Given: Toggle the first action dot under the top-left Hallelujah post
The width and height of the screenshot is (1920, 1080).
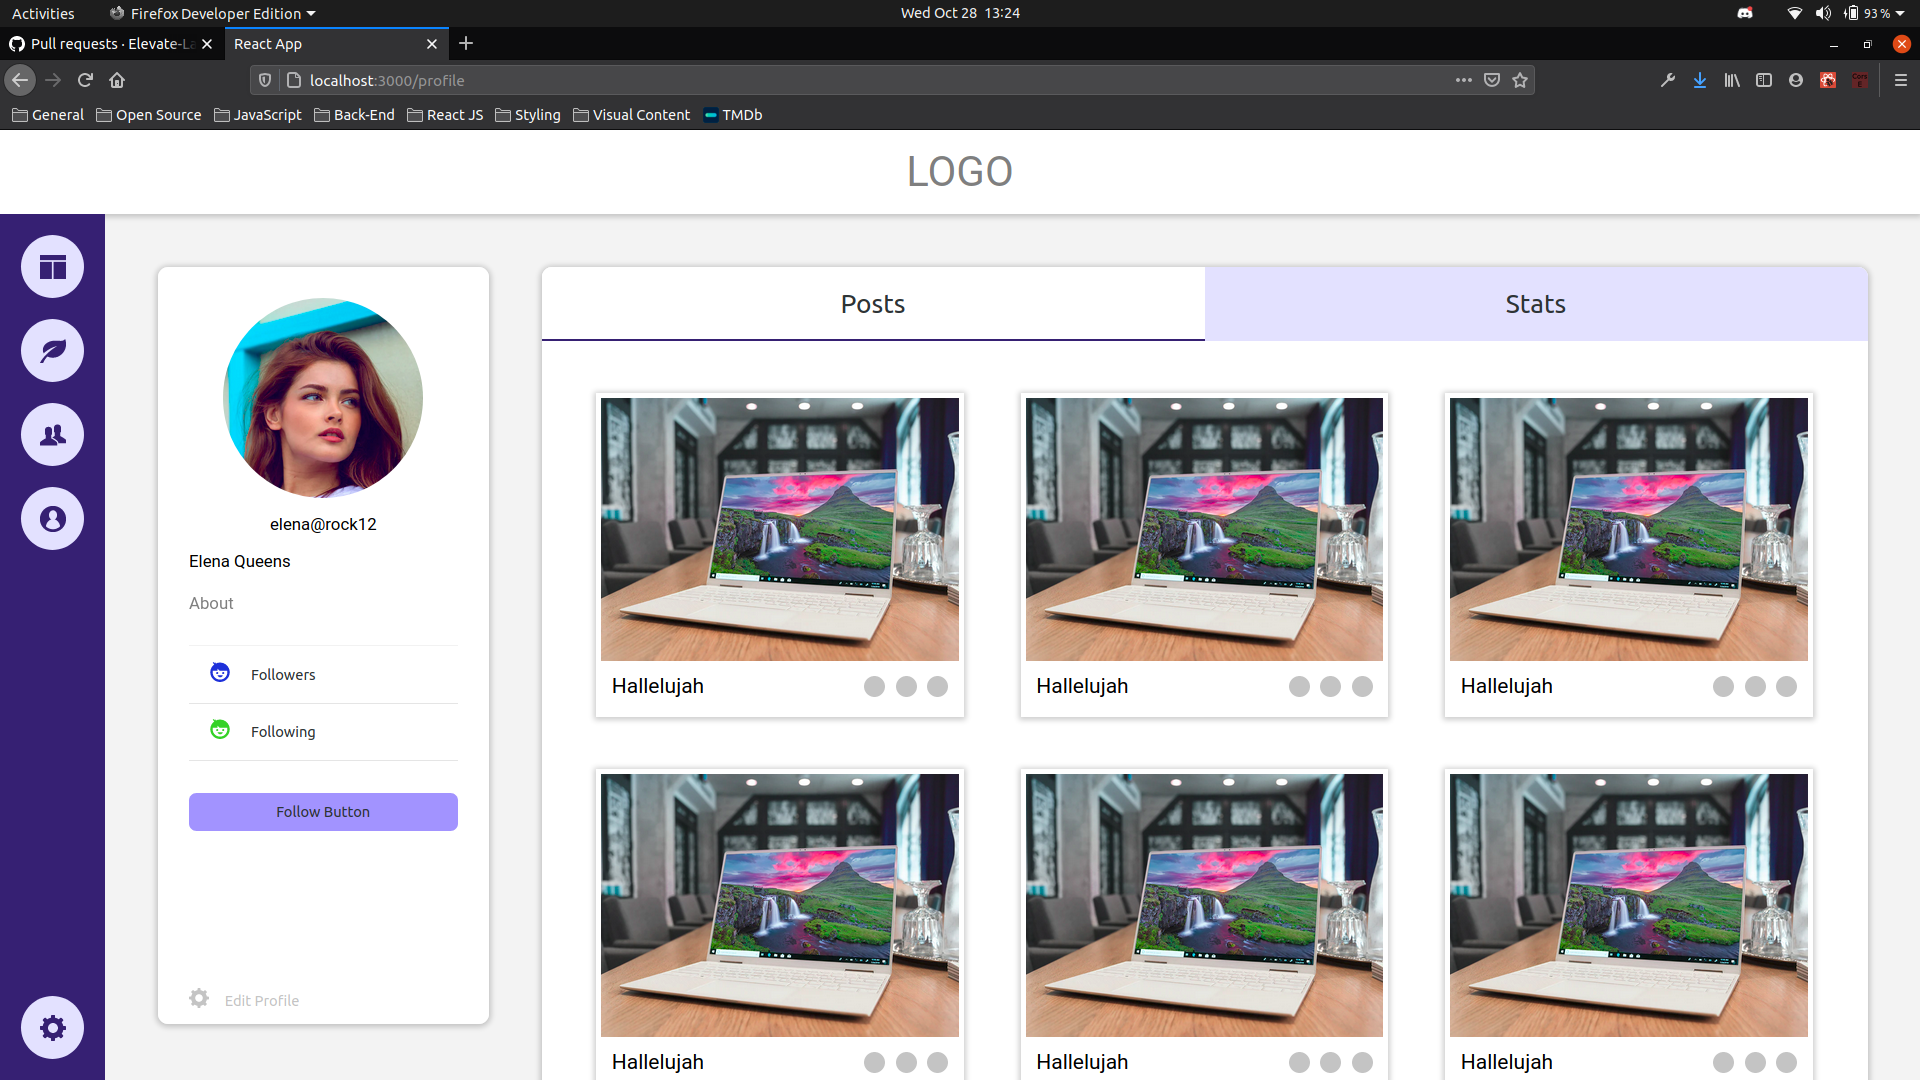Looking at the screenshot, I should point(875,687).
